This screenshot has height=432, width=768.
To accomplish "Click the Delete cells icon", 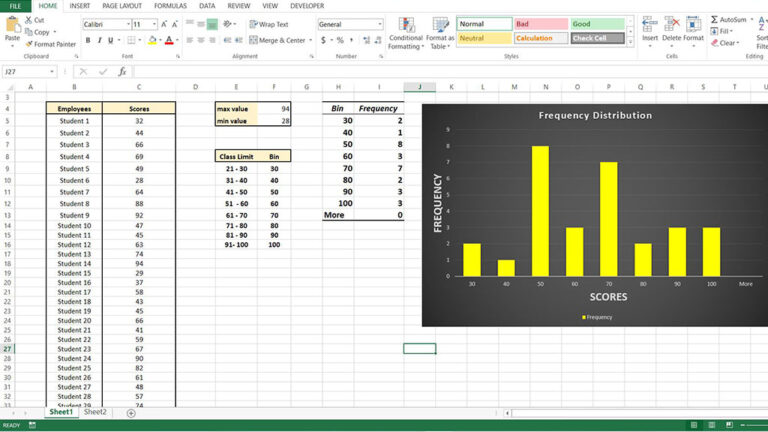I will [x=672, y=24].
